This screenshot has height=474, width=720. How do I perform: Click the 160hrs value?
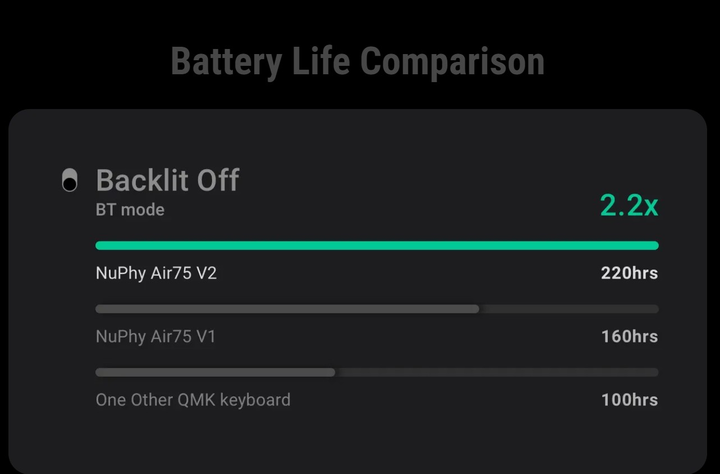(630, 337)
